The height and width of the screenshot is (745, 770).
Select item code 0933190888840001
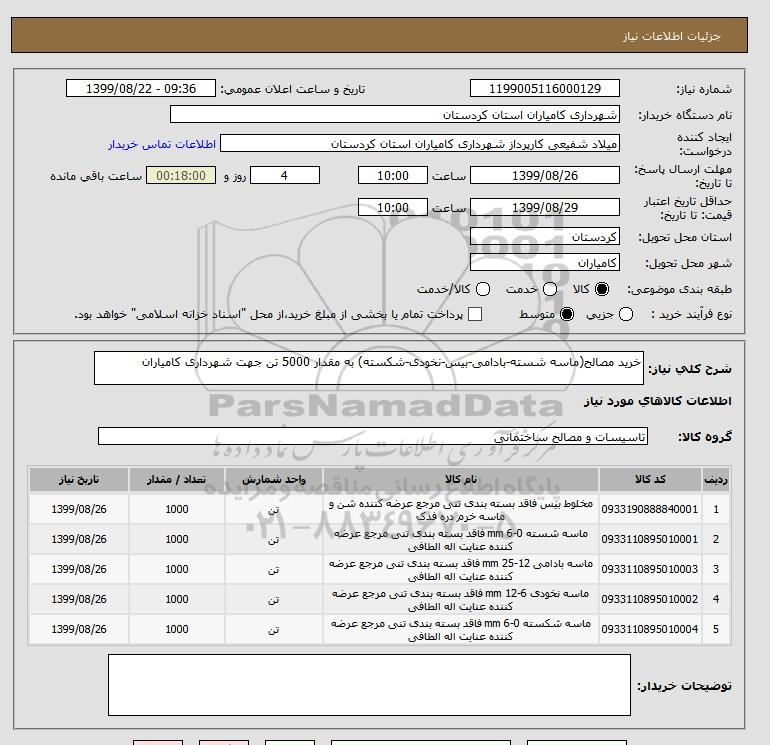[x=650, y=509]
